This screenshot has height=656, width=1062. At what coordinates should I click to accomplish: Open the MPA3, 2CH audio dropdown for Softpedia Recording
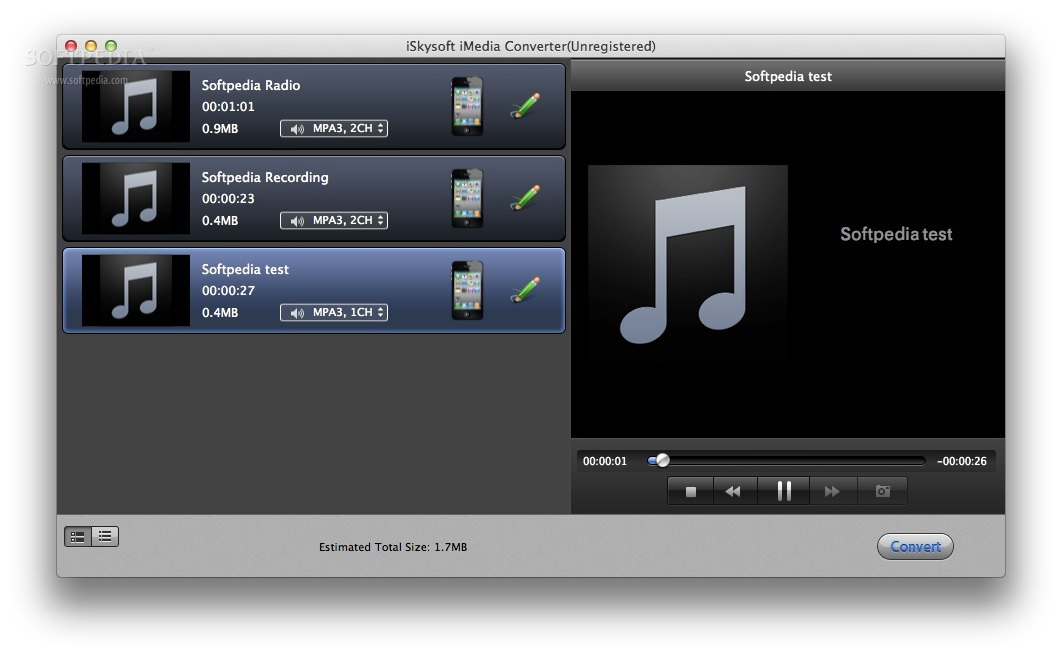(x=334, y=221)
